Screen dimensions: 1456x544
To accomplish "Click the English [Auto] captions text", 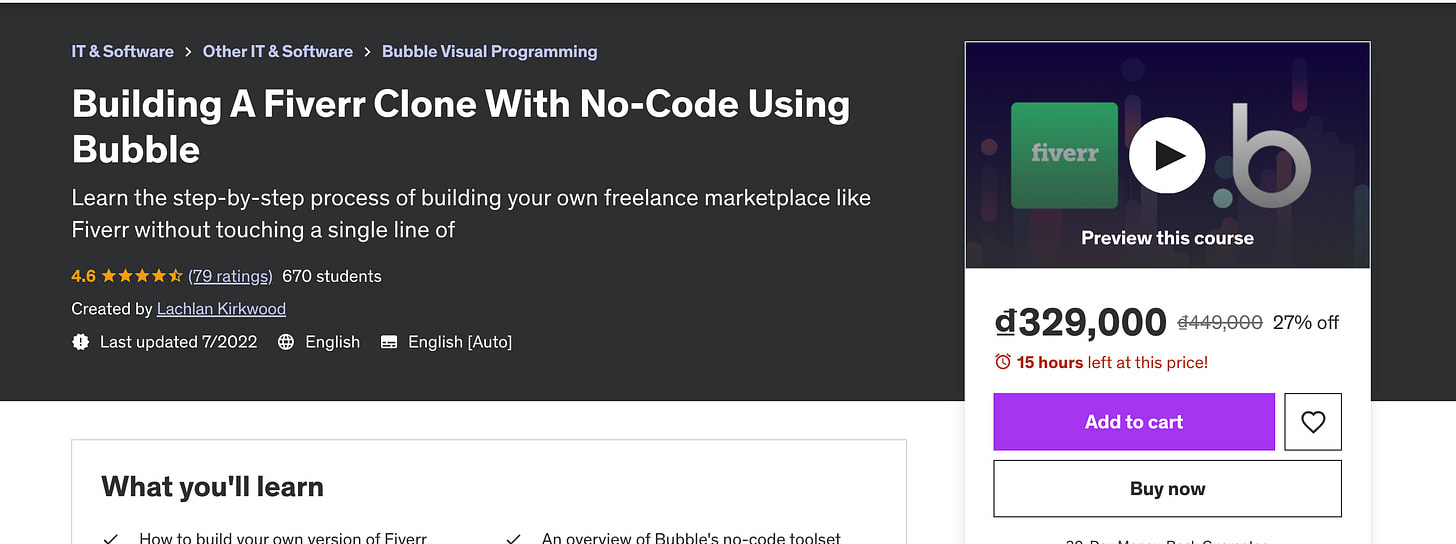I will pos(460,342).
